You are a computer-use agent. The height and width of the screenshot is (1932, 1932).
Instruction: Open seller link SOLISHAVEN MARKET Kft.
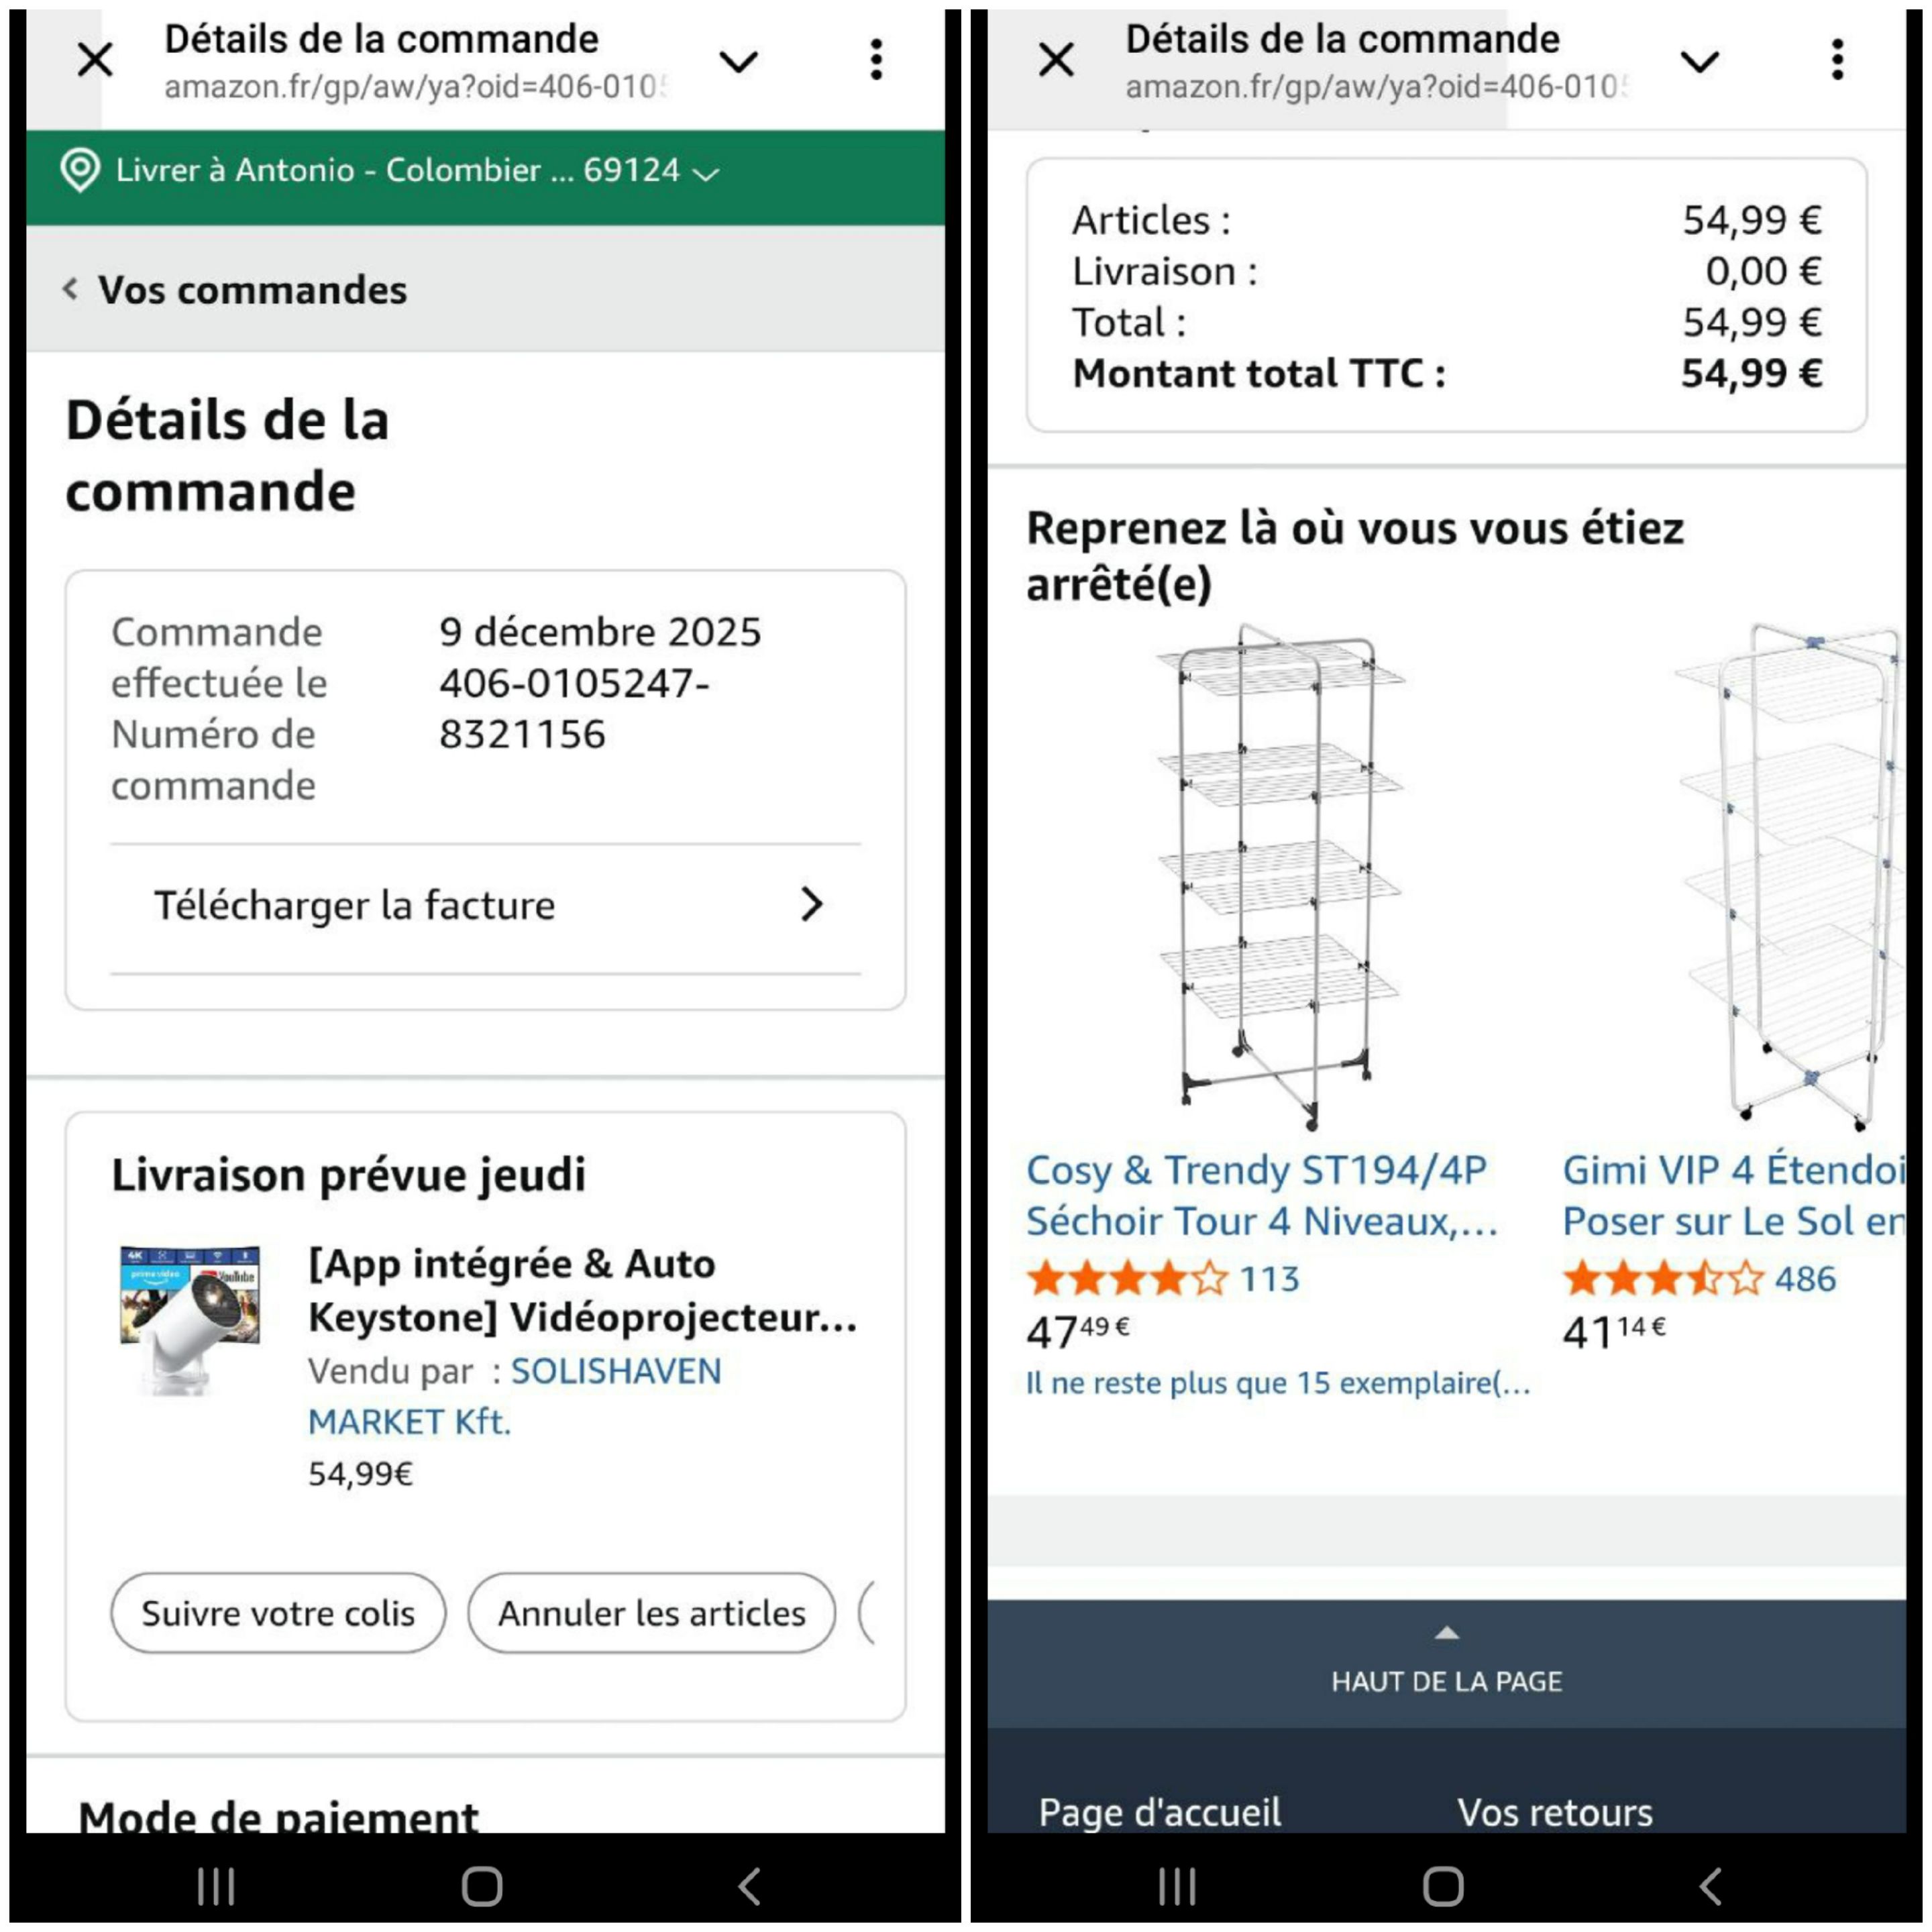pyautogui.click(x=514, y=1396)
